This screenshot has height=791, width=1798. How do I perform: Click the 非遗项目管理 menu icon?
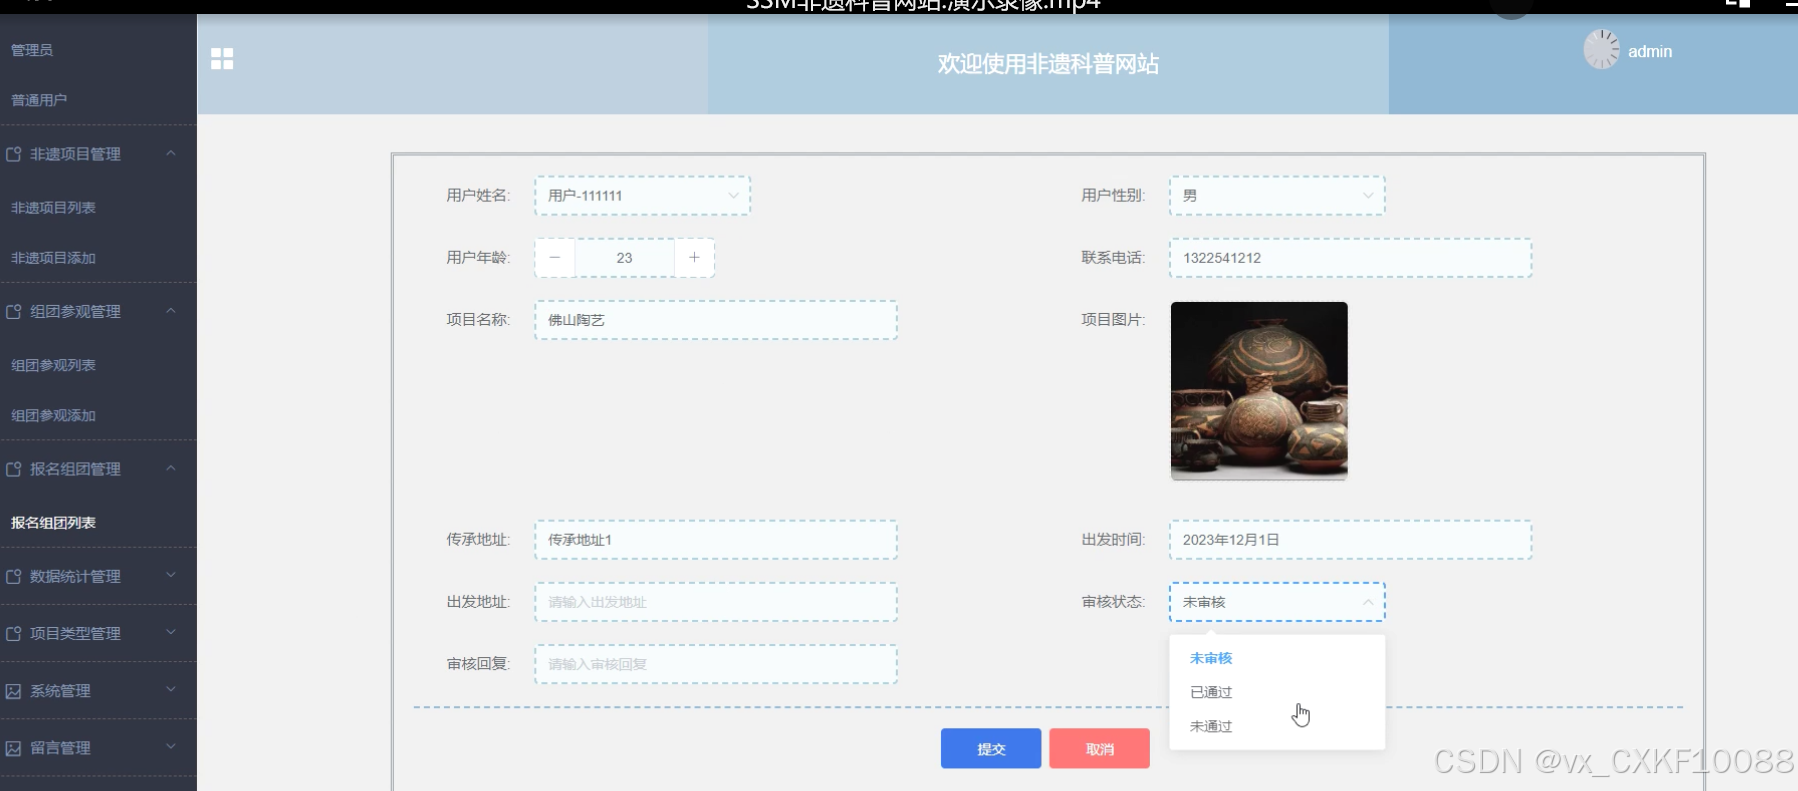coord(14,154)
